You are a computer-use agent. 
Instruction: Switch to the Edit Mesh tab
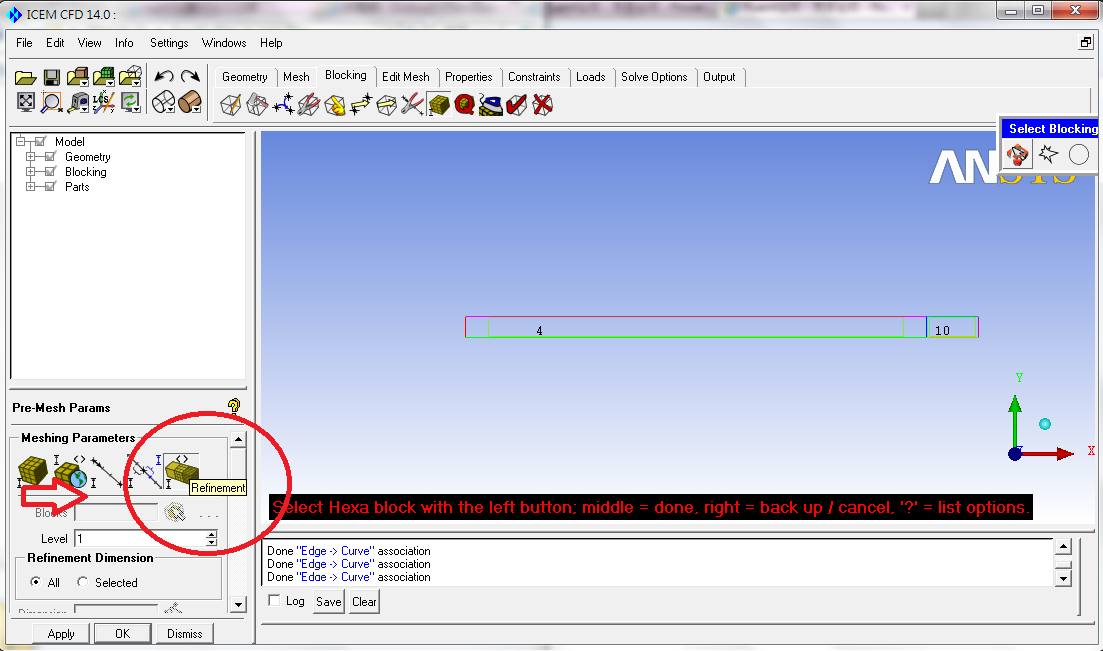click(x=405, y=77)
